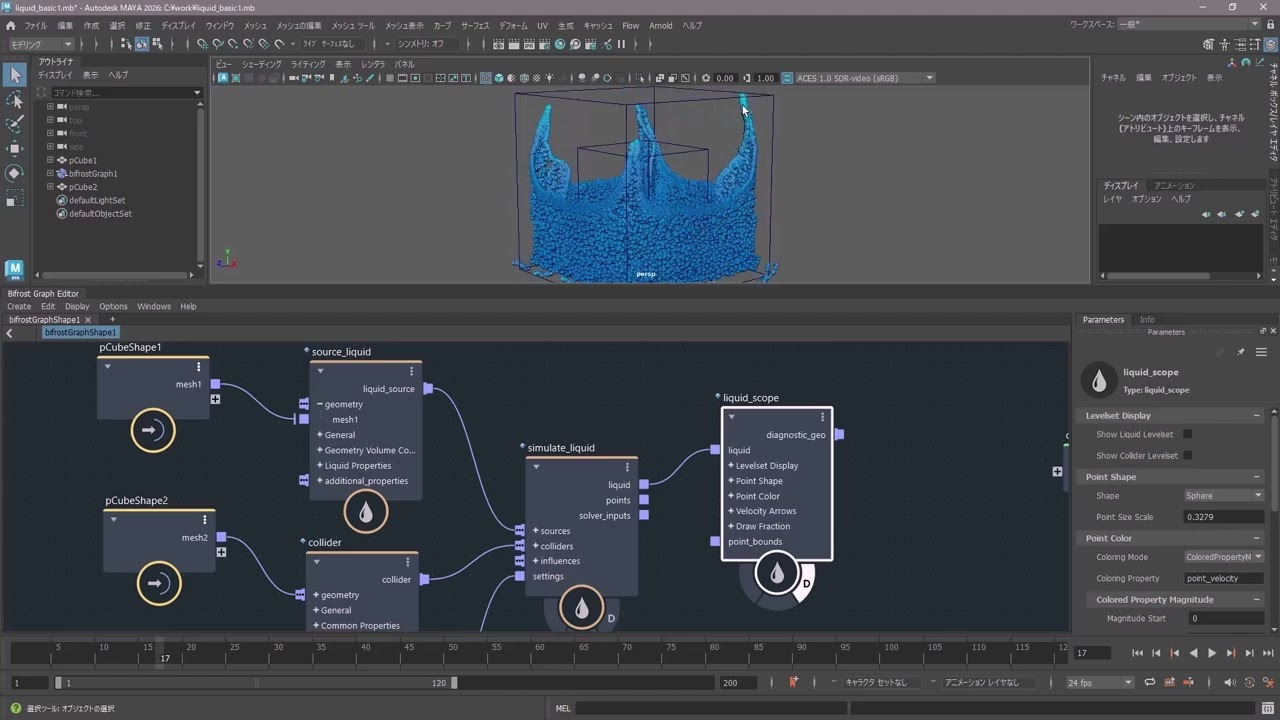Click the current frame field showing 17
1280x720 pixels.
click(x=1092, y=652)
